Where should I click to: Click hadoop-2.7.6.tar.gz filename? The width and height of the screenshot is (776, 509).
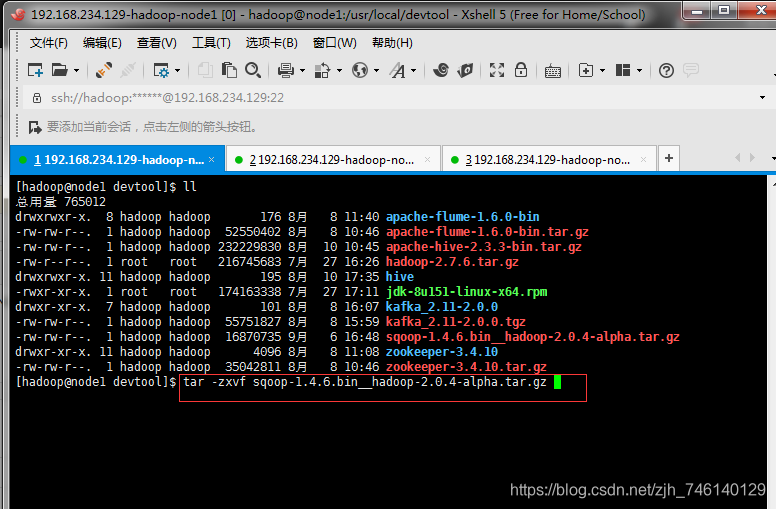point(452,262)
